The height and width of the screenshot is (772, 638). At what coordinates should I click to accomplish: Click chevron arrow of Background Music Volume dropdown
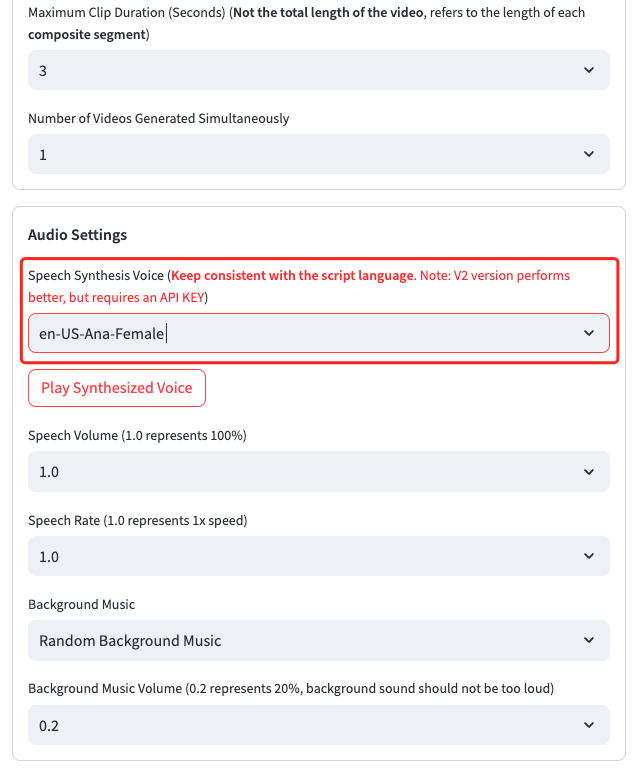click(588, 725)
